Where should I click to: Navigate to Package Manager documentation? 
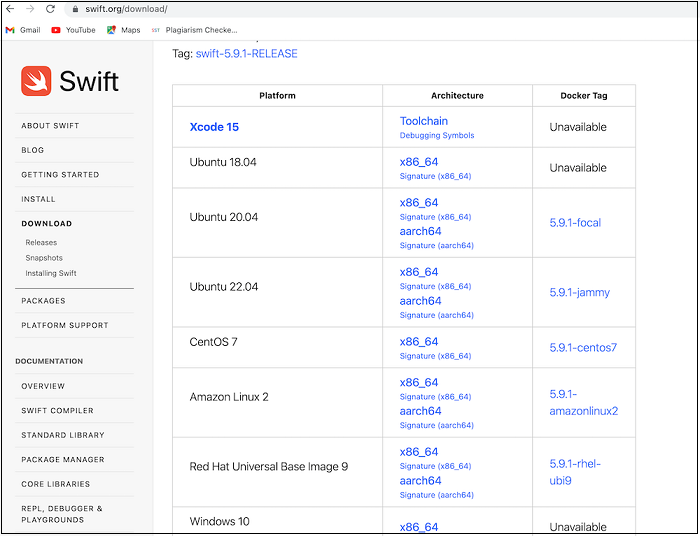click(63, 460)
